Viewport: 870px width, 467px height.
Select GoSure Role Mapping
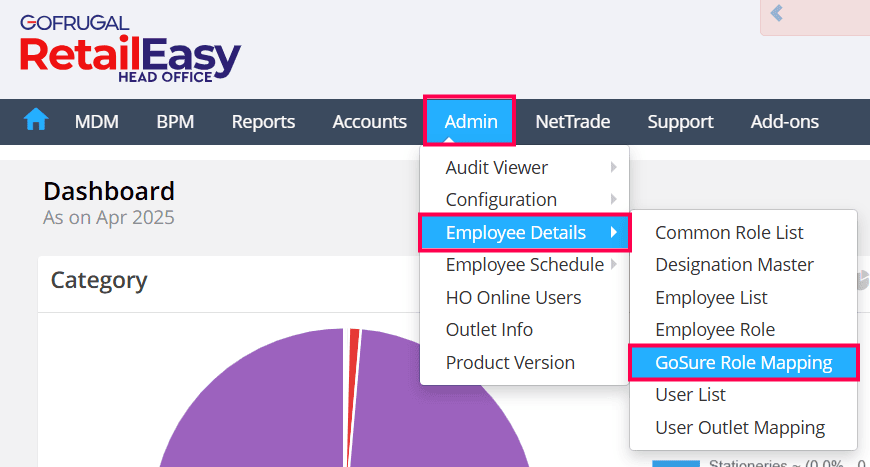point(743,363)
